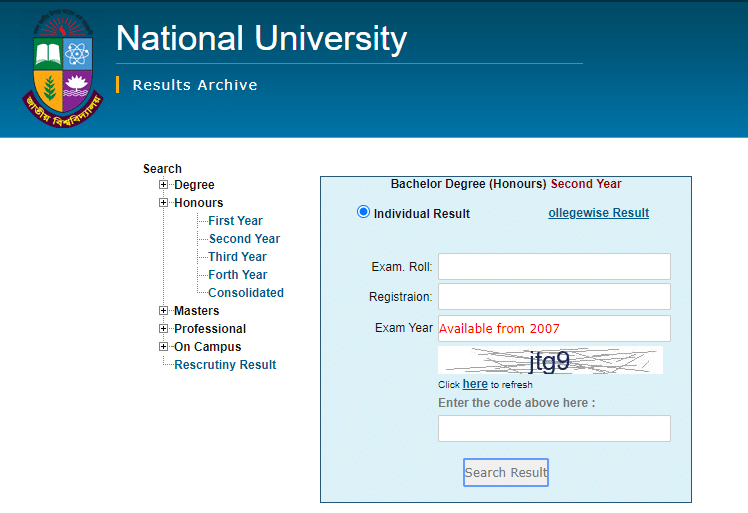Screen dimensions: 748x513
Task: Select the Degree category label
Action: coord(194,185)
